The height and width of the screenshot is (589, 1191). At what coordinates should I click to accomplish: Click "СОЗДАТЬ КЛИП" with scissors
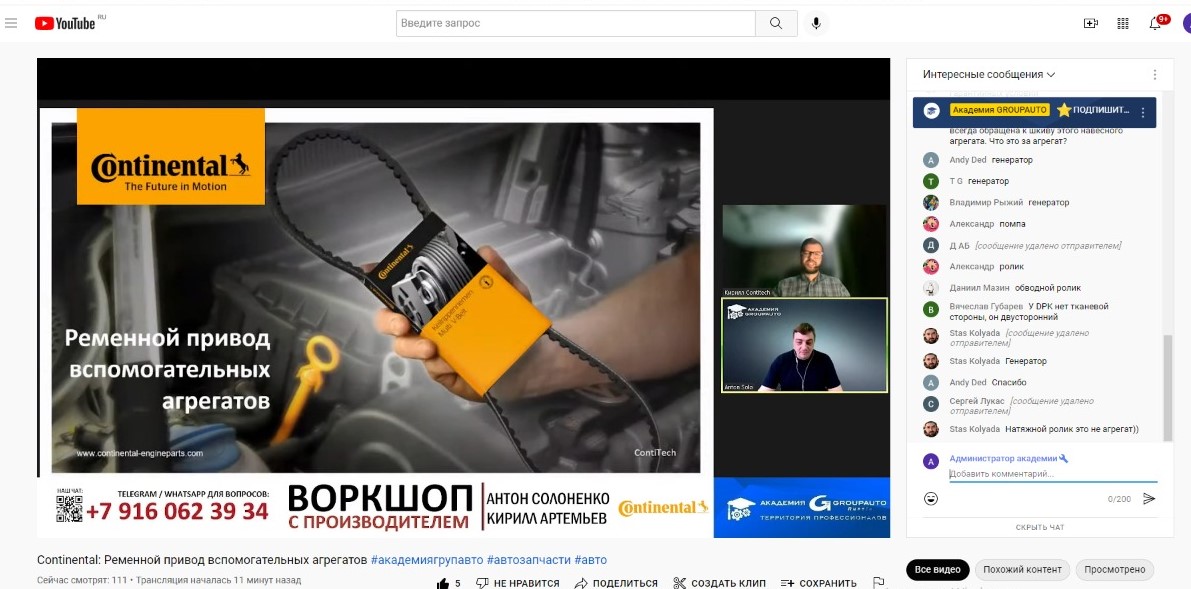coord(719,583)
